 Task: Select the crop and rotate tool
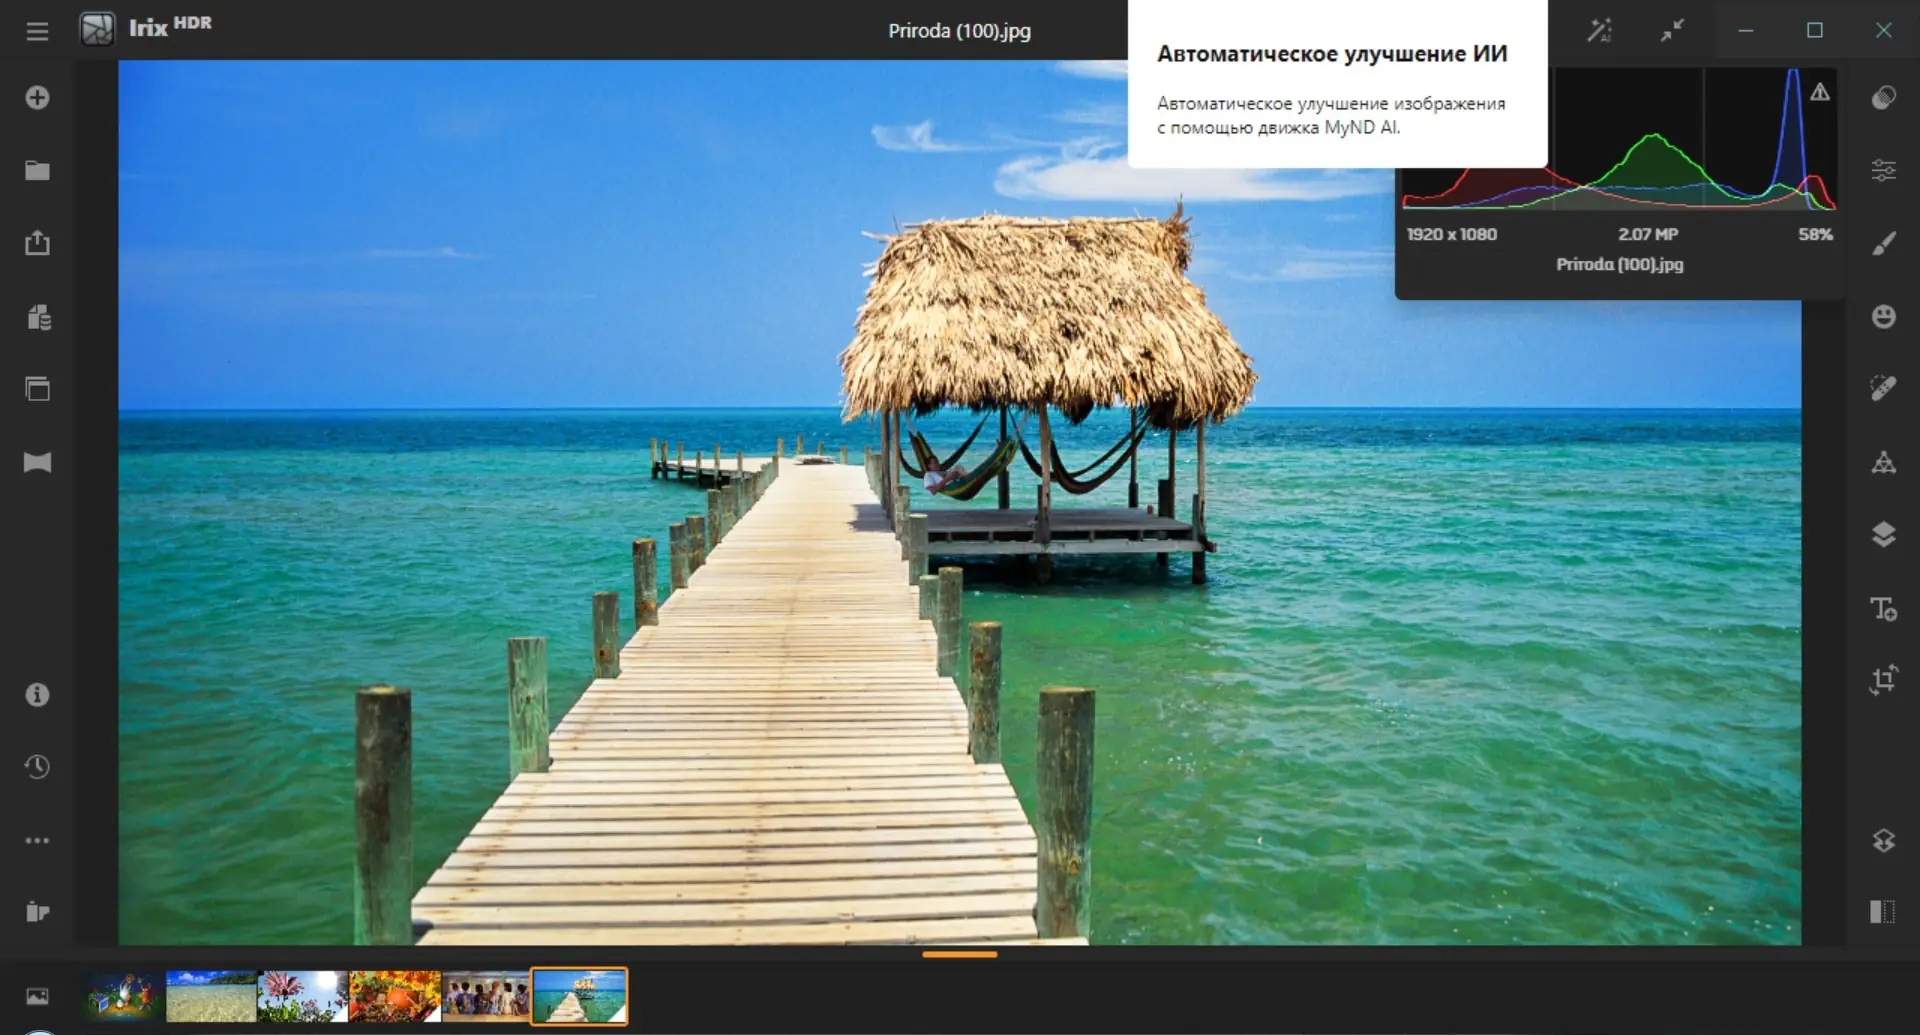click(x=1884, y=680)
